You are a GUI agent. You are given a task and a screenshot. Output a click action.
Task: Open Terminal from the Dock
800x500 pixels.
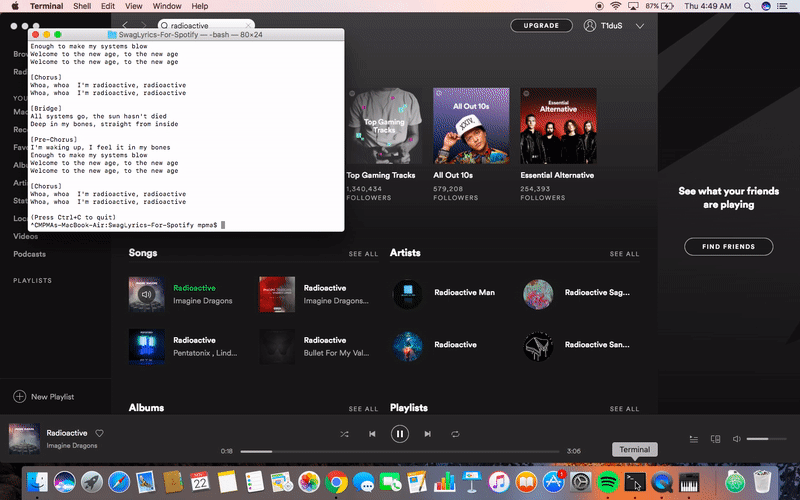pos(635,482)
